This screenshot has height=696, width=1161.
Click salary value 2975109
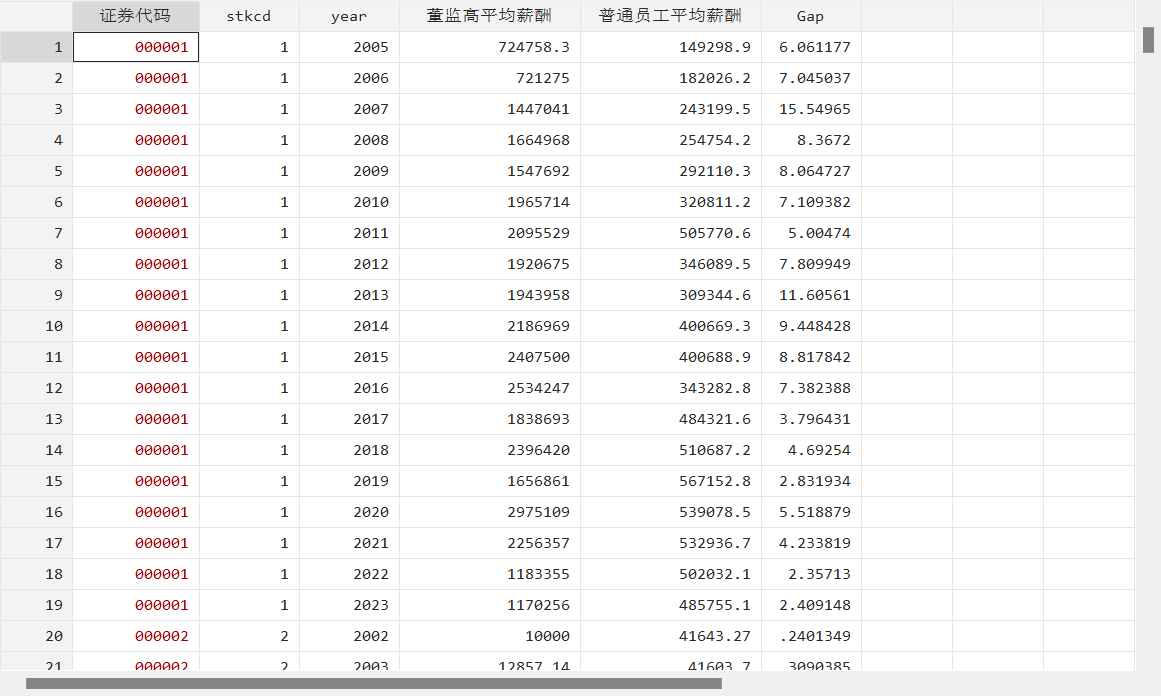489,512
